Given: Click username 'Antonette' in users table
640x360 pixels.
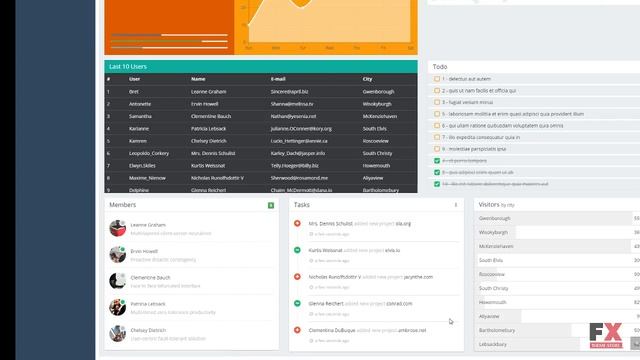Looking at the screenshot, I should pos(140,104).
